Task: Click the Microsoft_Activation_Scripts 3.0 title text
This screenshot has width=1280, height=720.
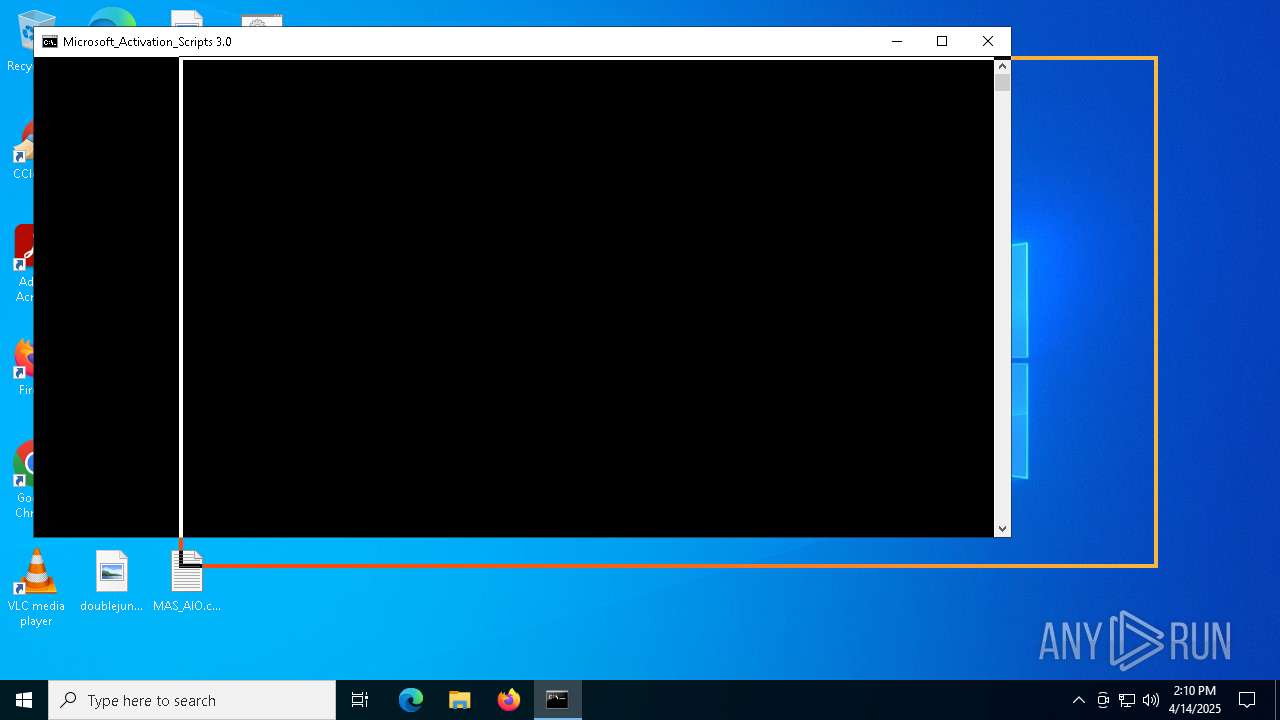Action: (147, 42)
